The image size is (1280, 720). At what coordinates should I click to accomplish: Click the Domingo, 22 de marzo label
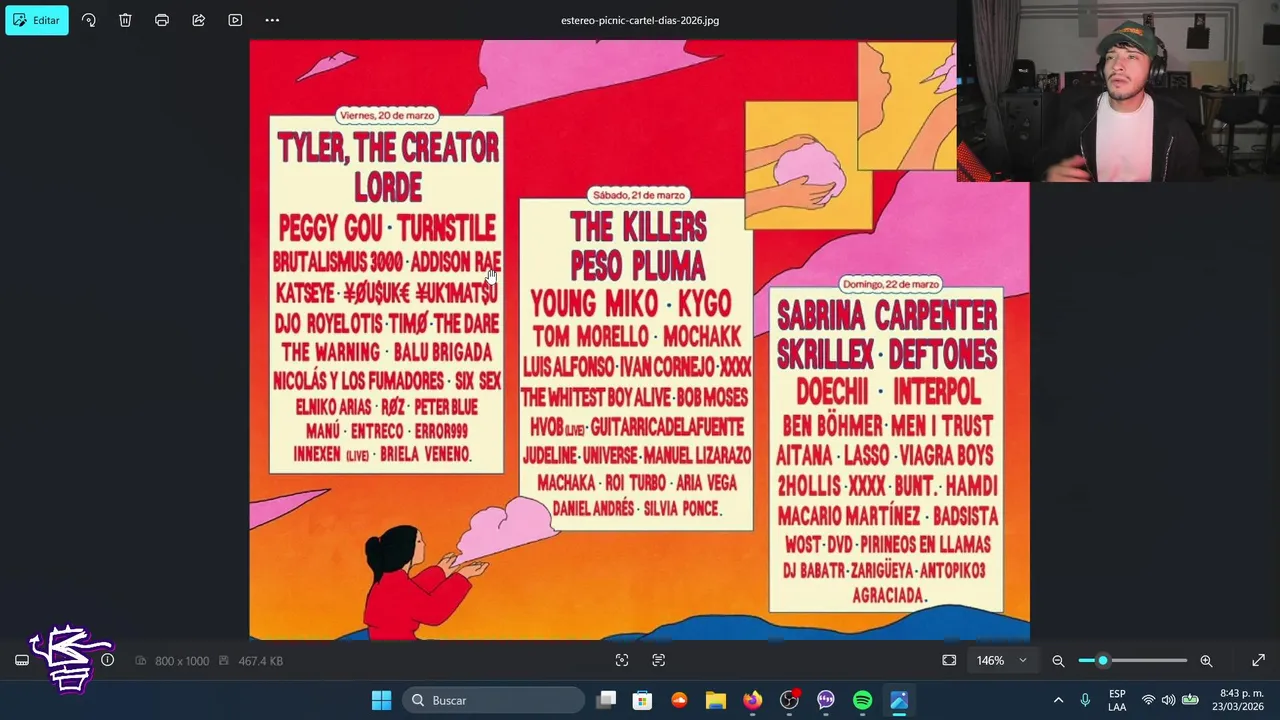(890, 284)
